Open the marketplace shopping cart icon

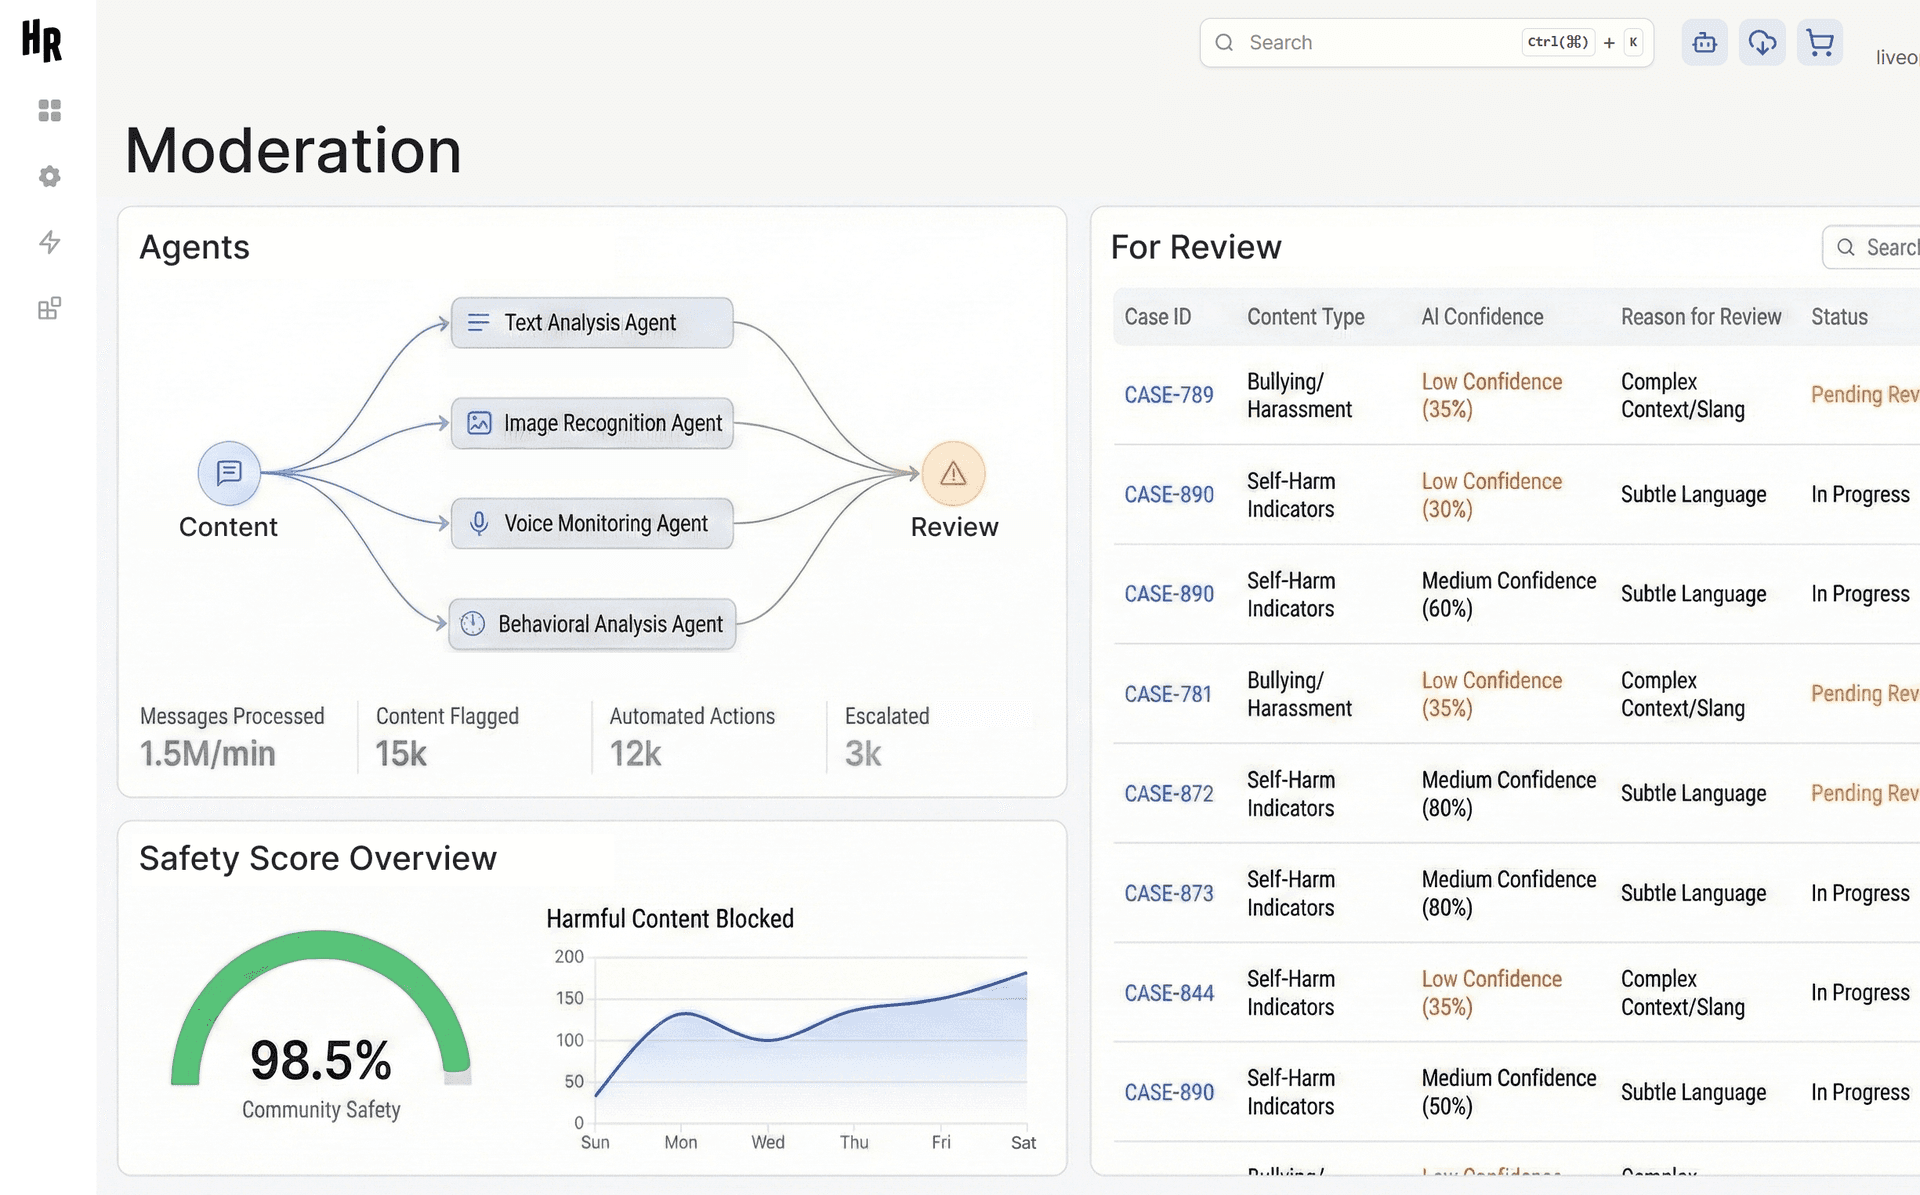[1820, 42]
